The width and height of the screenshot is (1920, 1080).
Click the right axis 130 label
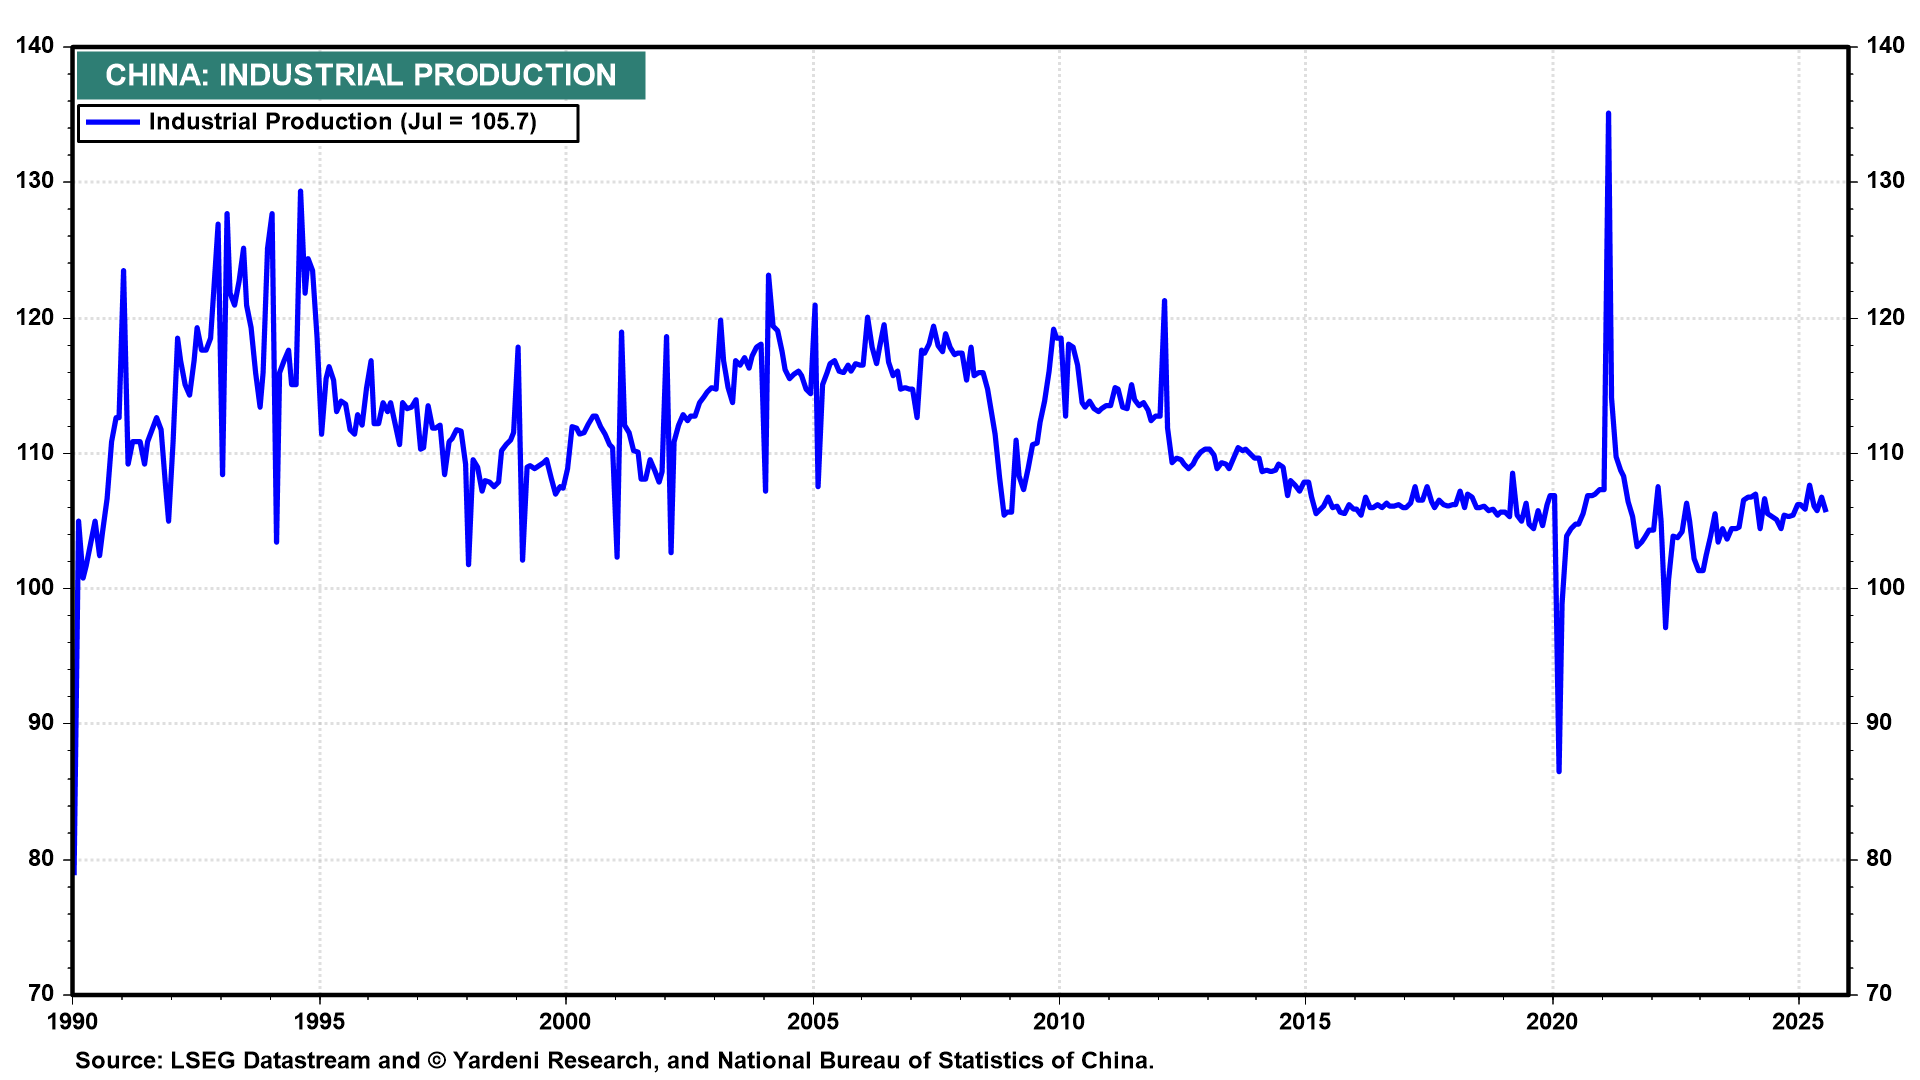(1884, 181)
